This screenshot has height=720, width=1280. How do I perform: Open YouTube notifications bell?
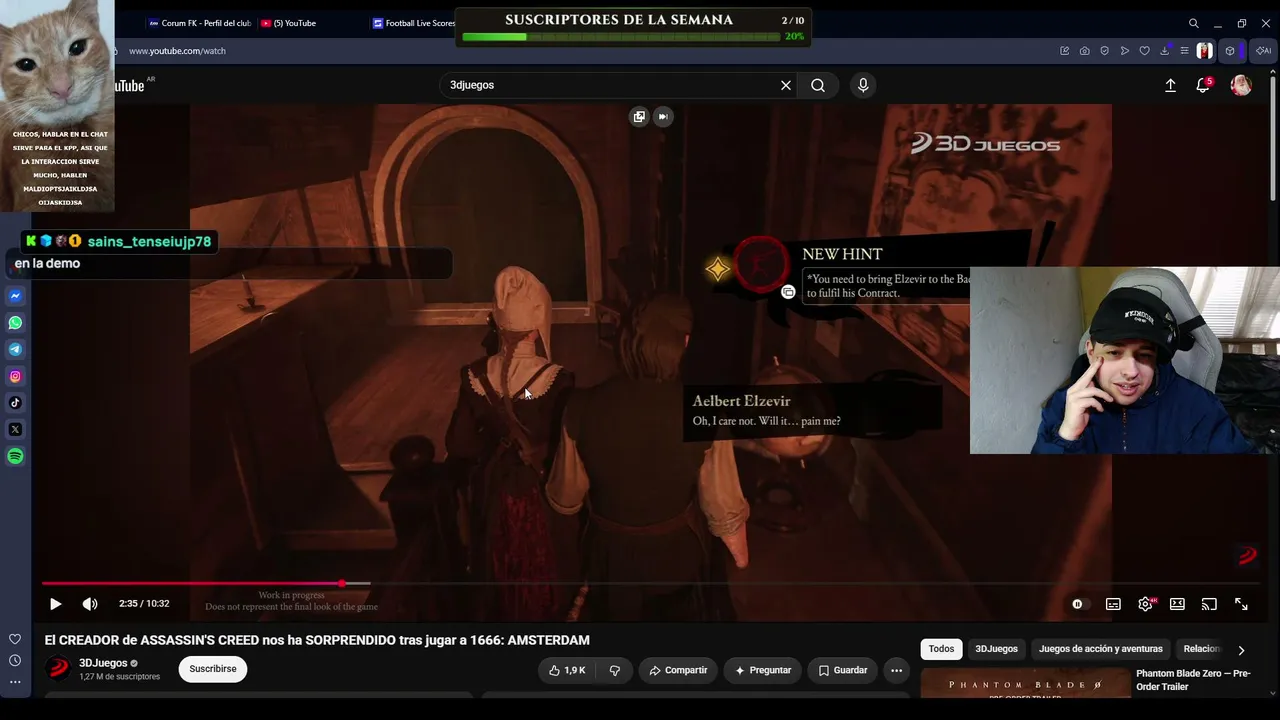point(1203,86)
